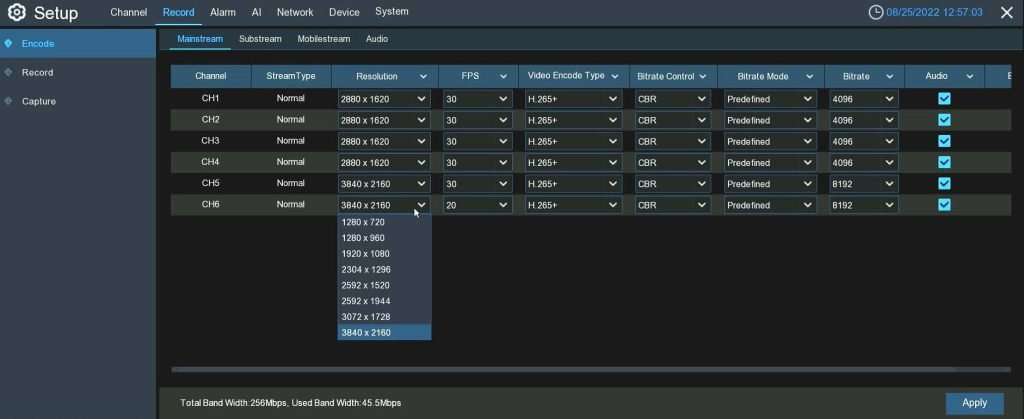The height and width of the screenshot is (419, 1024).
Task: Click the date and time display
Action: 935,12
